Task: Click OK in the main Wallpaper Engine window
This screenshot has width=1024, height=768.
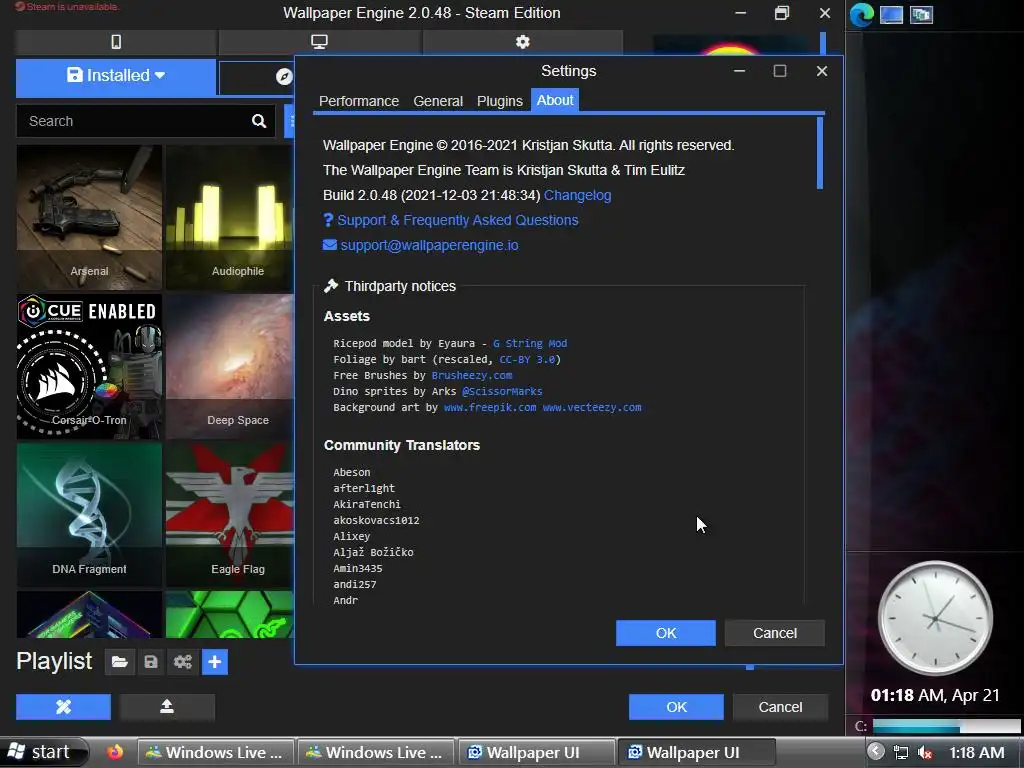Action: coord(676,707)
